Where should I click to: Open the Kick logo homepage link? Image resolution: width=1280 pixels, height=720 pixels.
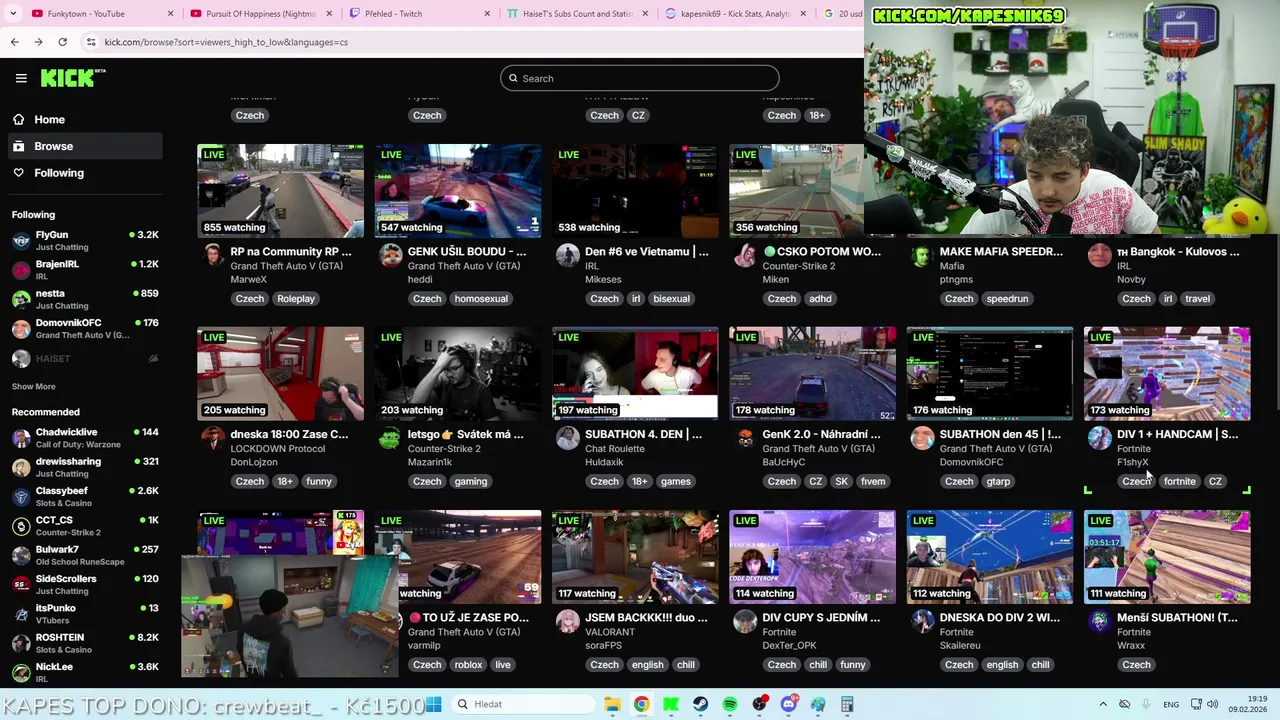[x=73, y=78]
